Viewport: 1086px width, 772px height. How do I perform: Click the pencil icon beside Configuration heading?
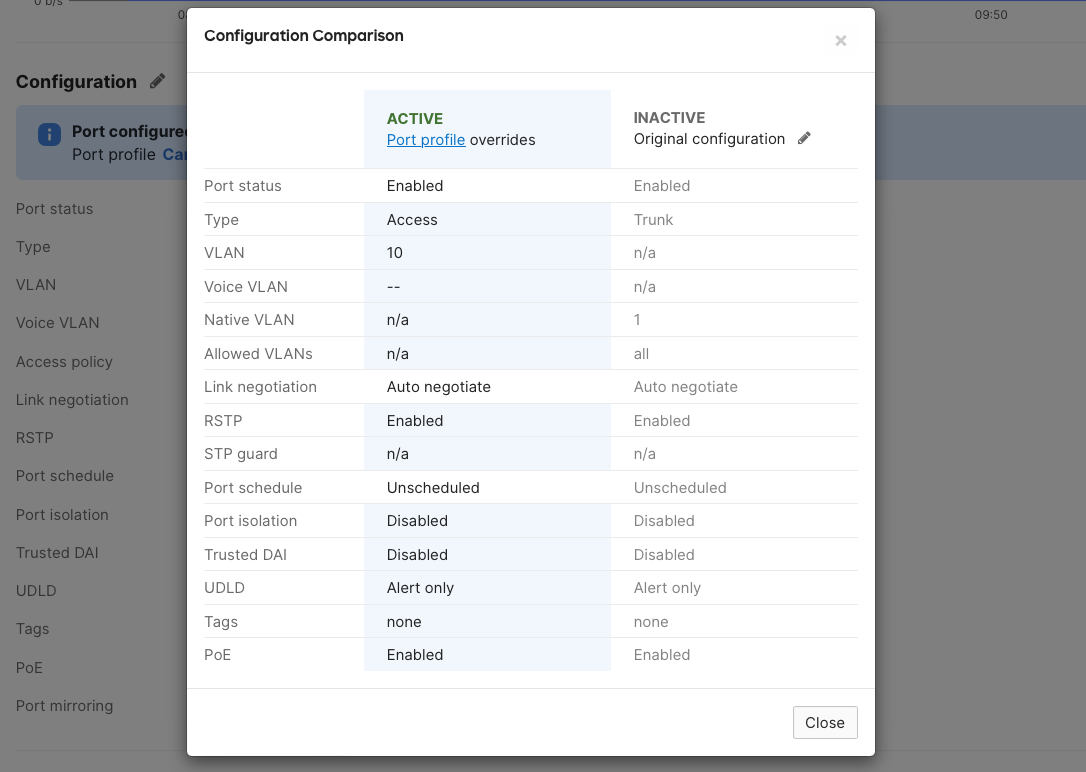click(x=160, y=81)
